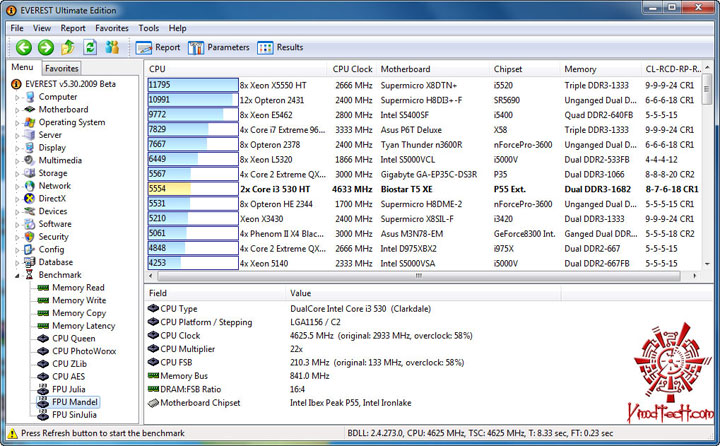Show benchmark Results from toolbar
Screen dimensions: 720x446
[280, 47]
